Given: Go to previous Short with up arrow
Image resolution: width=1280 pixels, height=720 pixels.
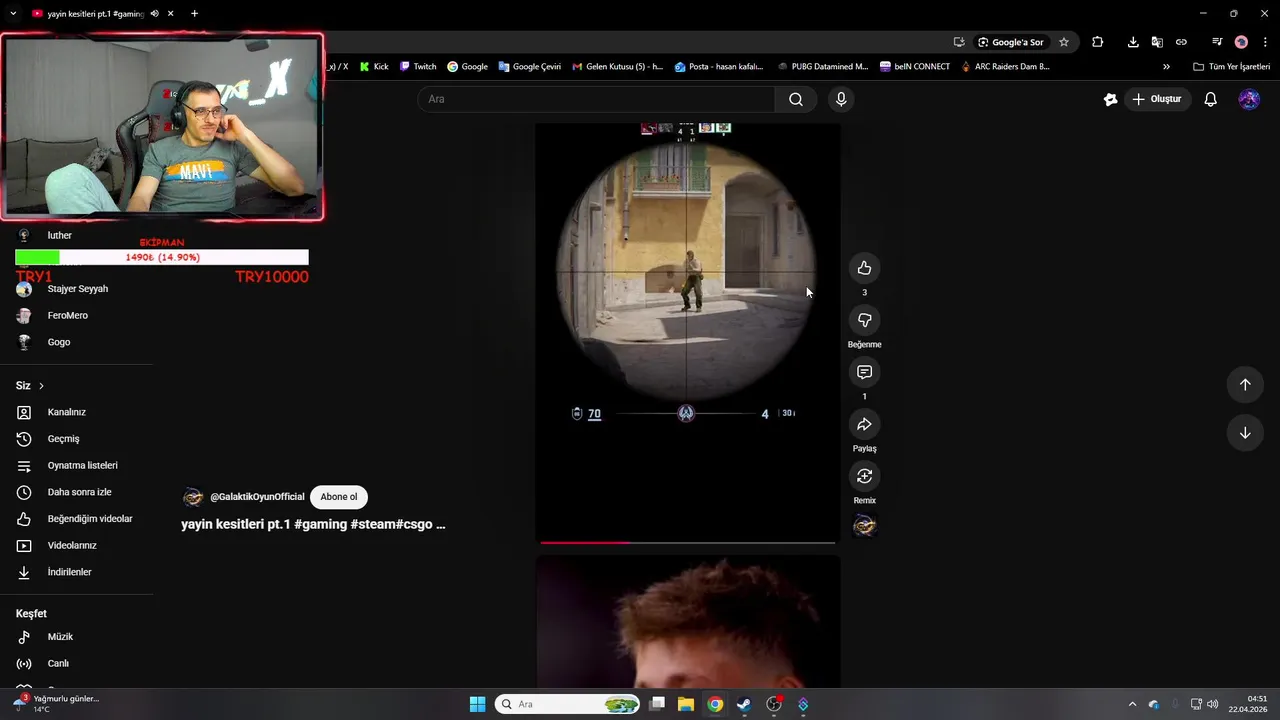Looking at the screenshot, I should [x=1245, y=385].
